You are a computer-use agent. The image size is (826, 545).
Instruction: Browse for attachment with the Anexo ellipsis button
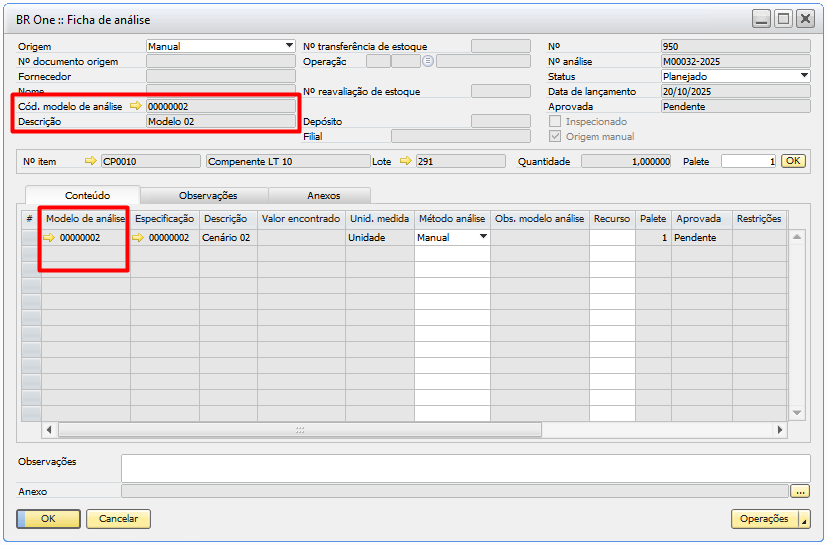[799, 491]
